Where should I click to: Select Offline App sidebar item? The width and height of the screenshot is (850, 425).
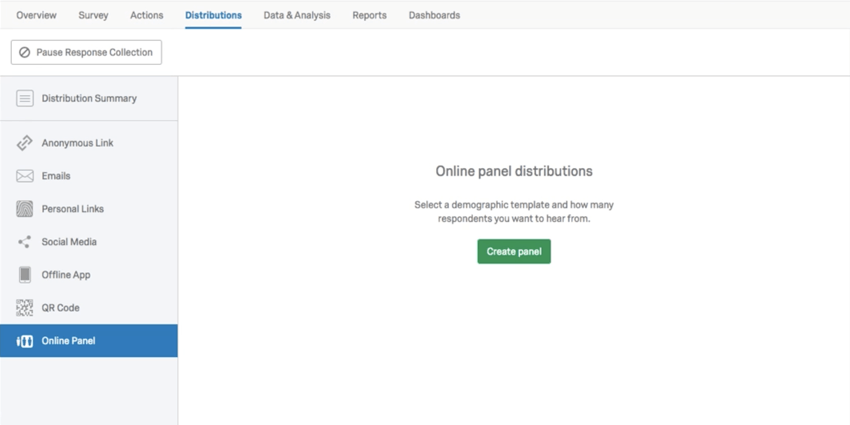click(89, 275)
